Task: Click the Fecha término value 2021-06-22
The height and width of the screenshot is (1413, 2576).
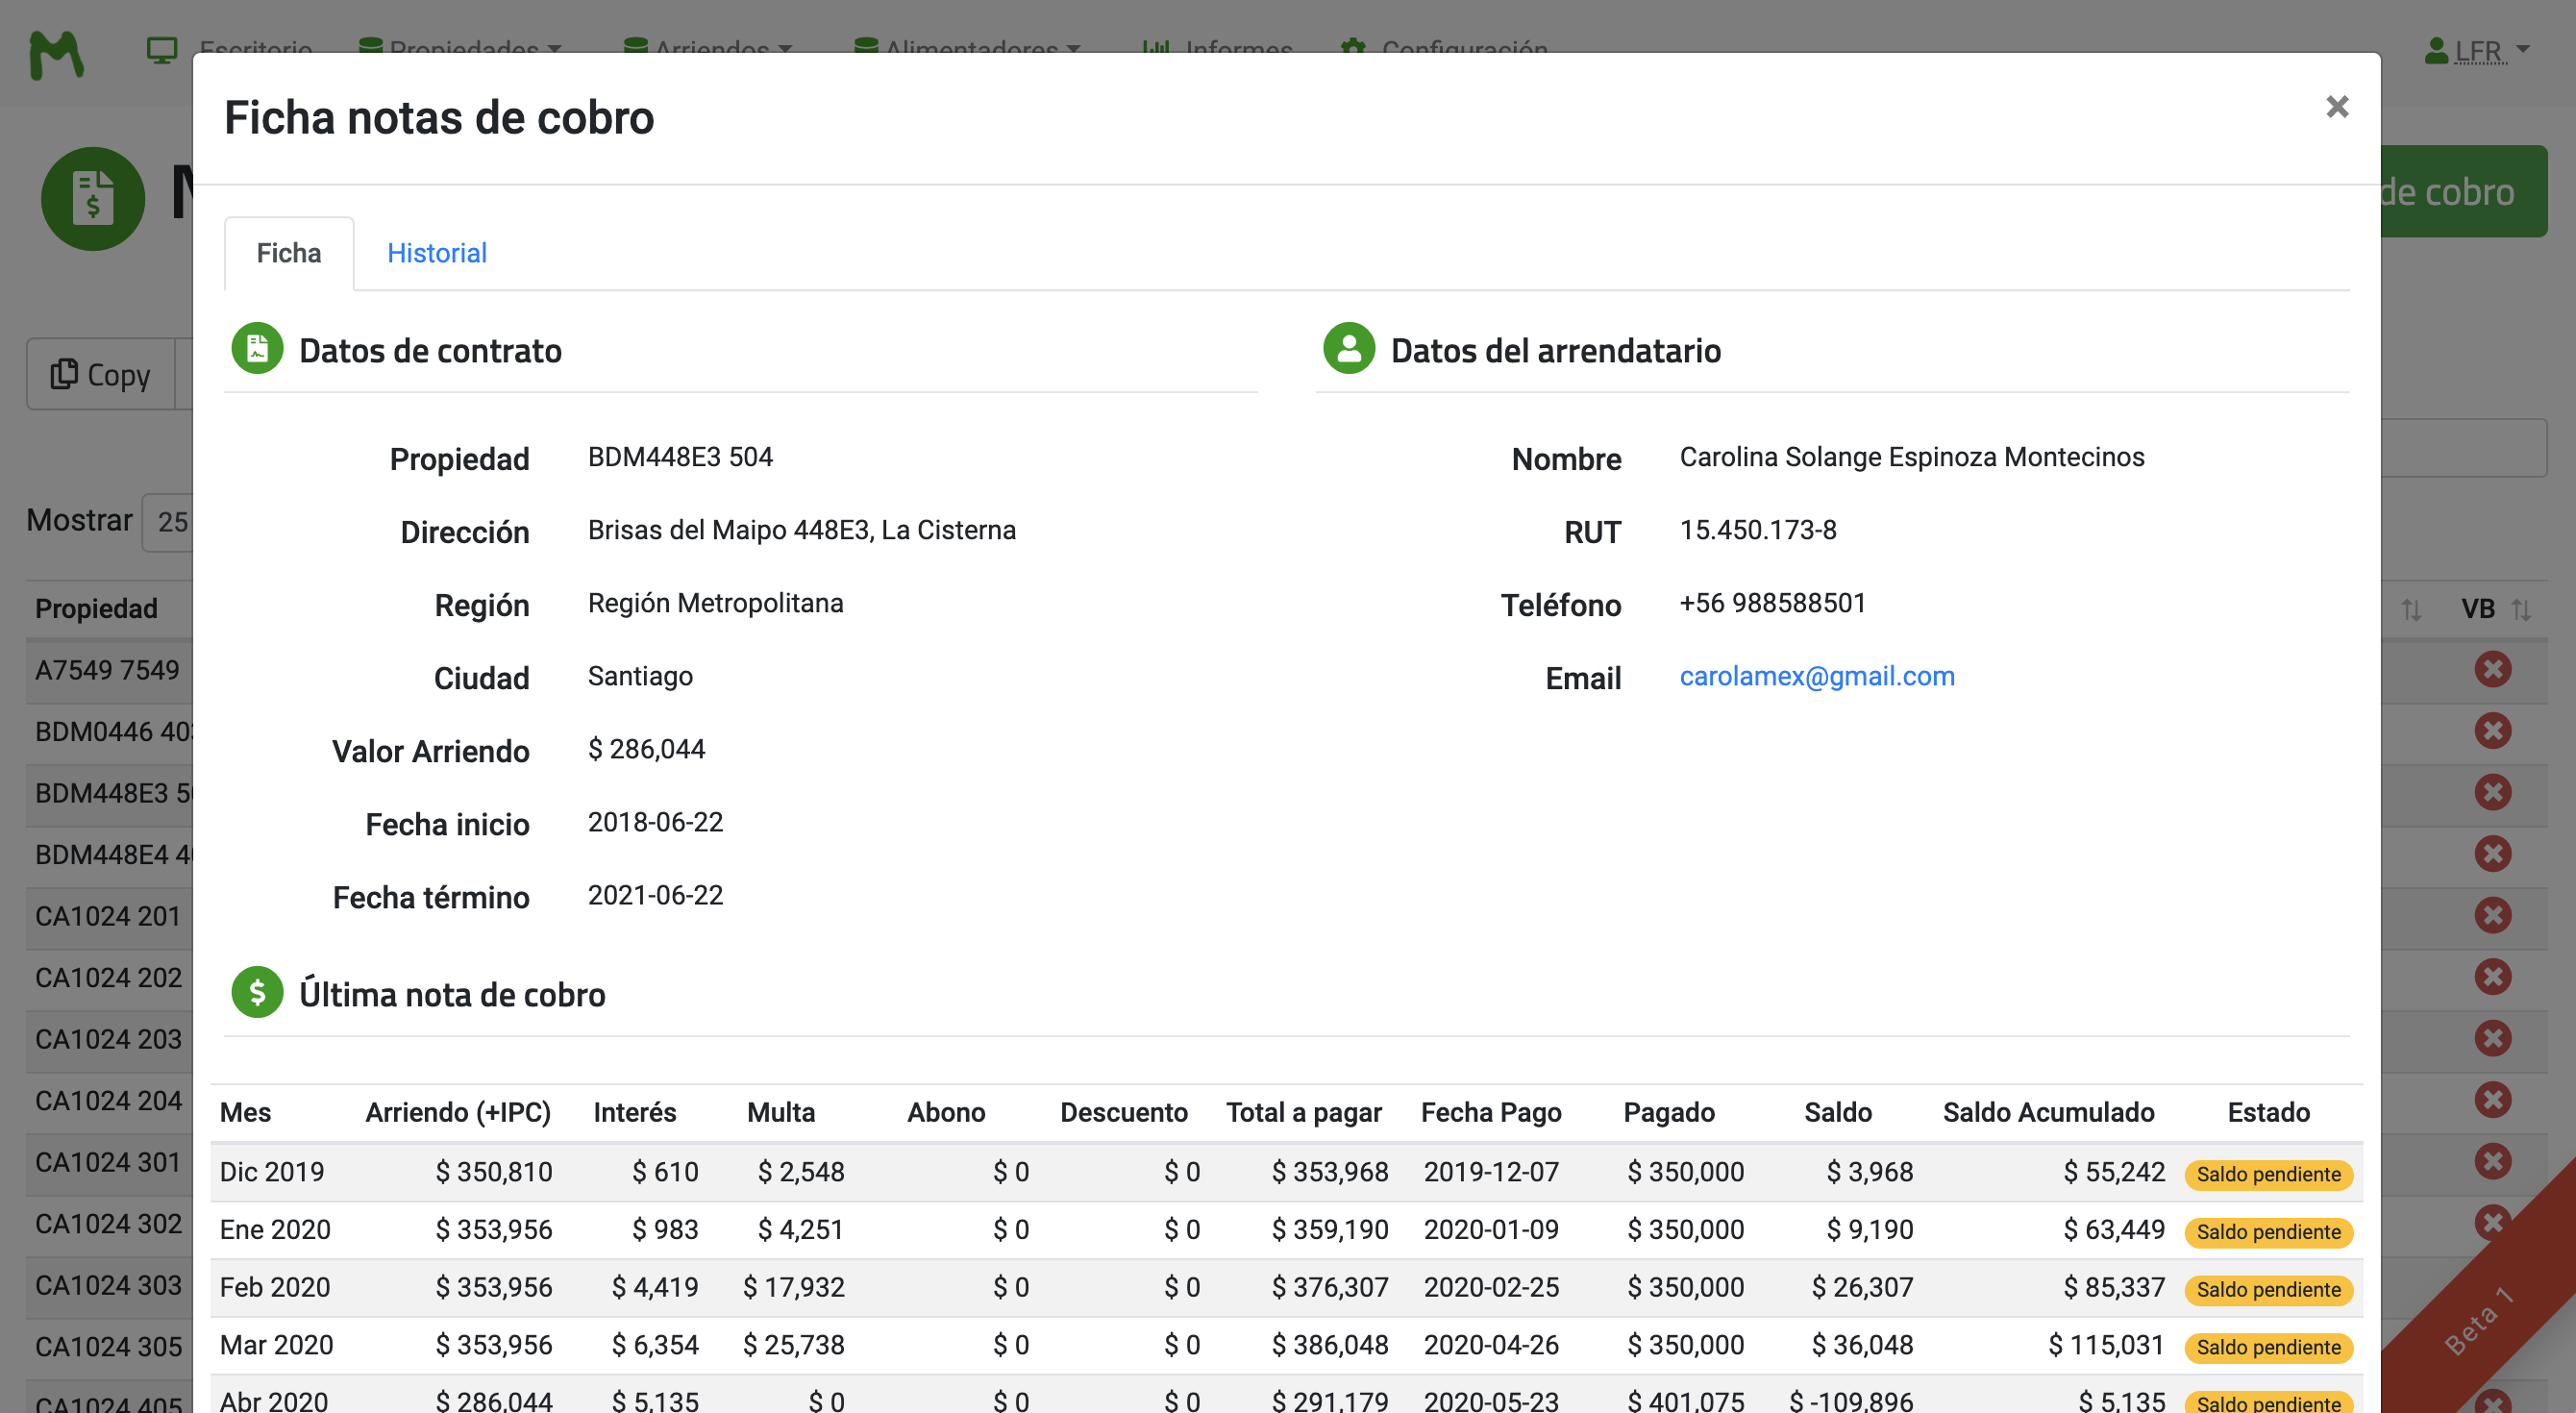Action: coord(655,895)
